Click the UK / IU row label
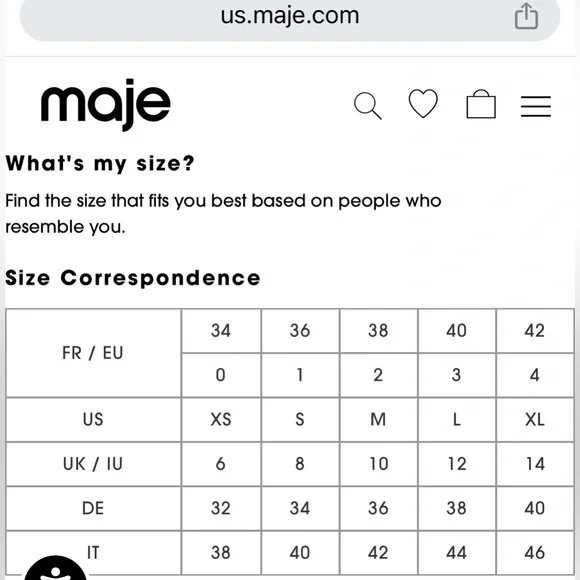The width and height of the screenshot is (580, 580). 93,464
